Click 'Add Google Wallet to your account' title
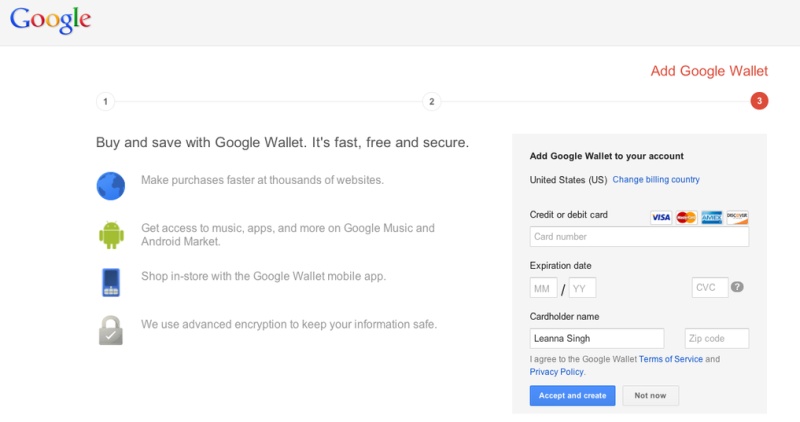800x422 pixels. click(x=607, y=156)
